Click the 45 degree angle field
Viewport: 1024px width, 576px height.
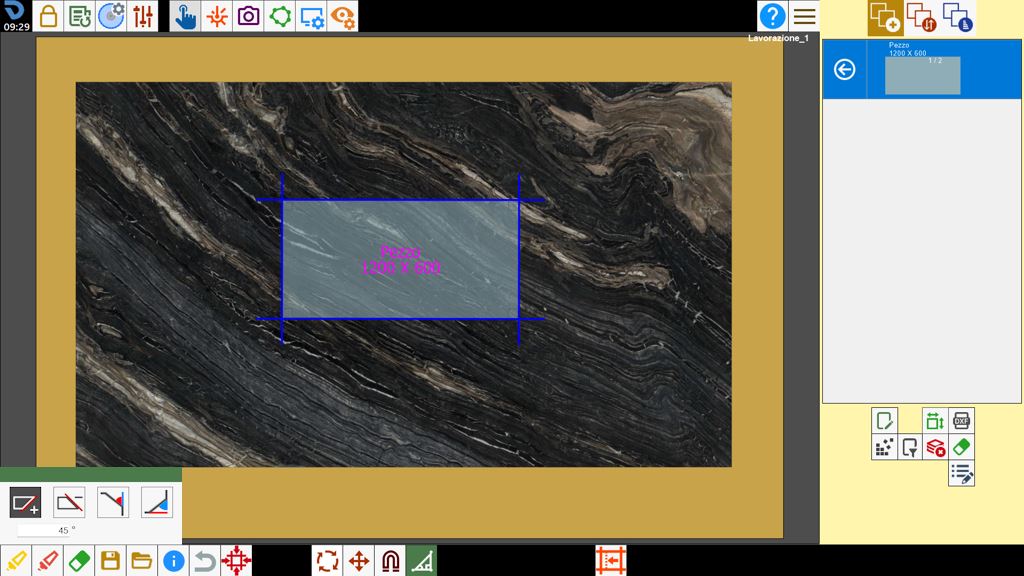[x=46, y=530]
